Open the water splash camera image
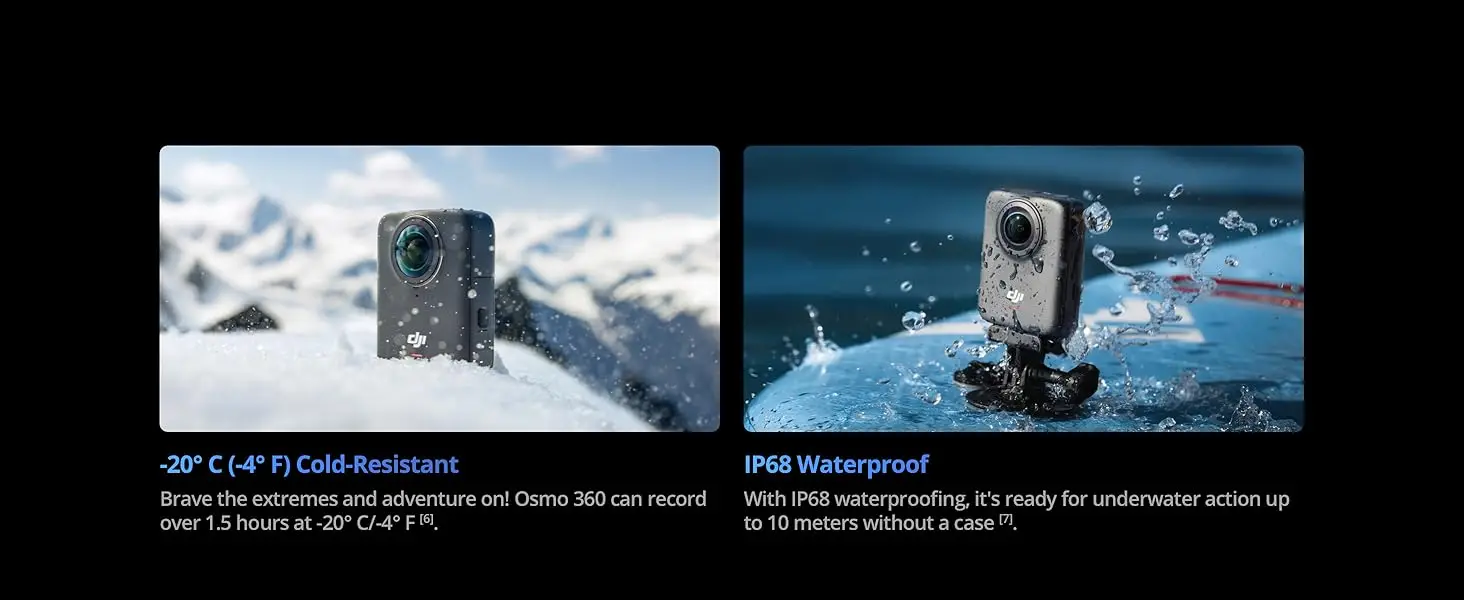Image resolution: width=1464 pixels, height=600 pixels. 1023,289
